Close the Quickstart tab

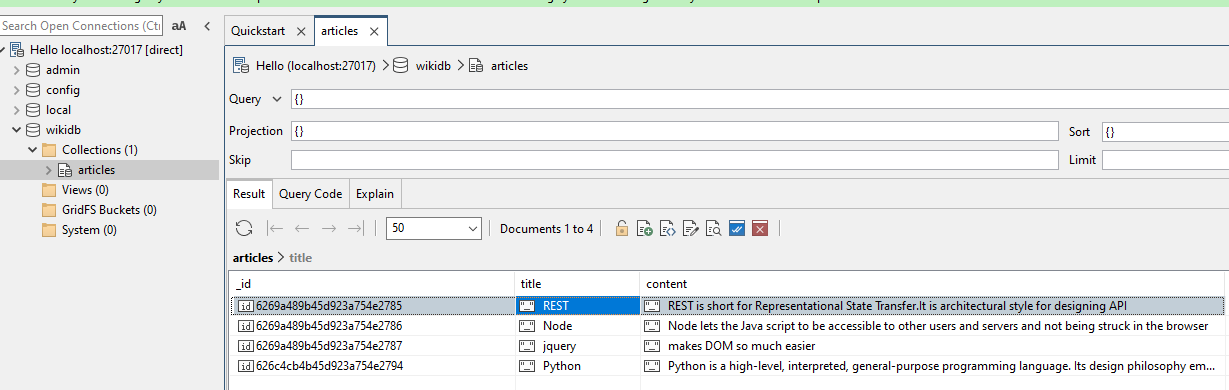pos(300,31)
